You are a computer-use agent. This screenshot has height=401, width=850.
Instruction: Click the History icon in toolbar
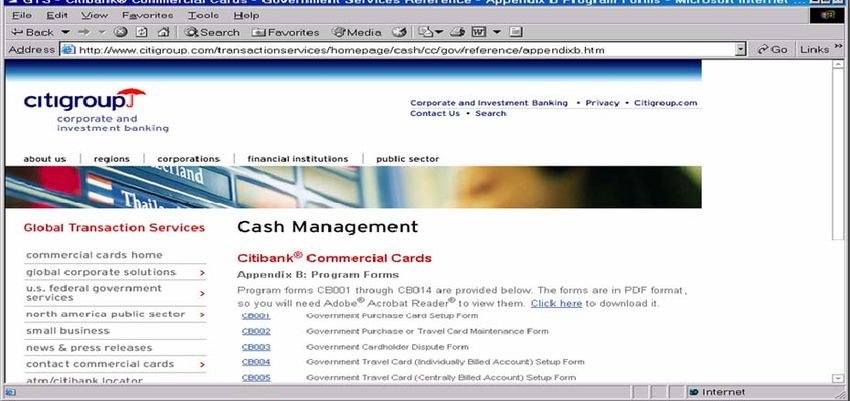tap(399, 33)
